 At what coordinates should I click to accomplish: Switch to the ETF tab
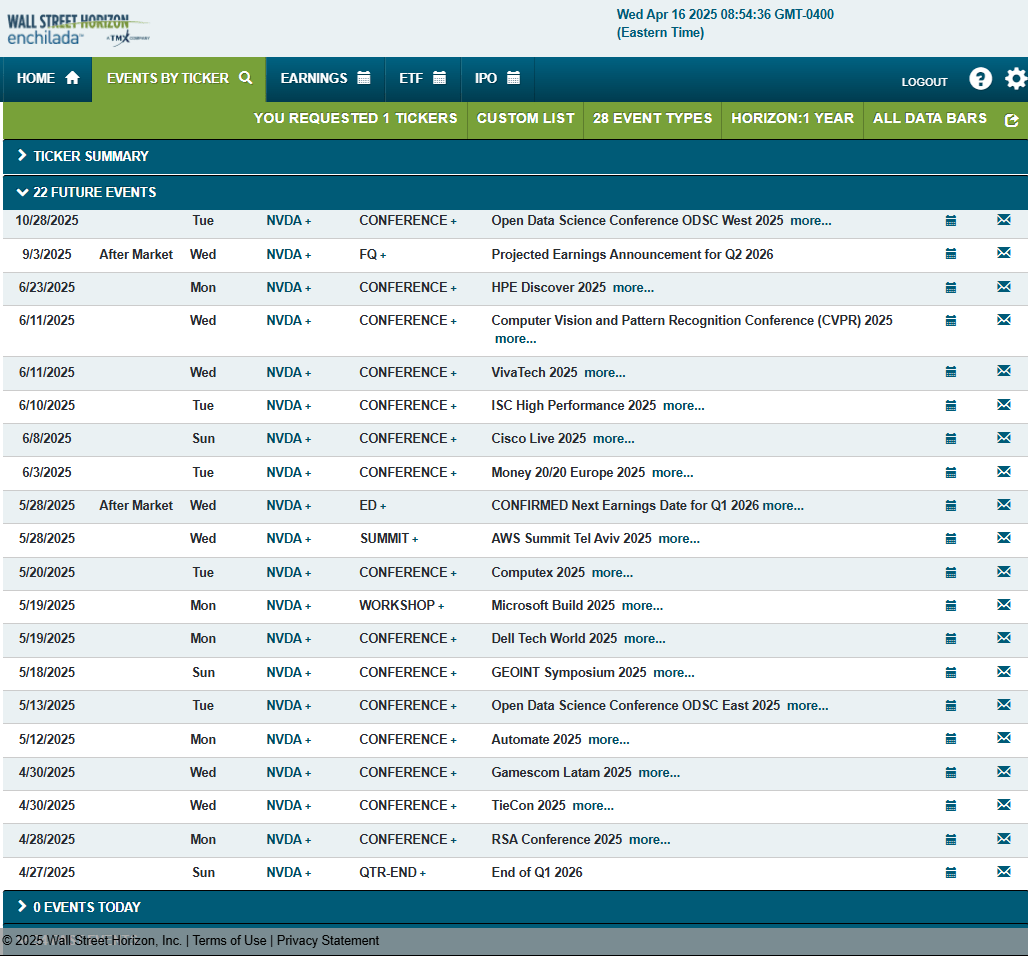click(422, 78)
